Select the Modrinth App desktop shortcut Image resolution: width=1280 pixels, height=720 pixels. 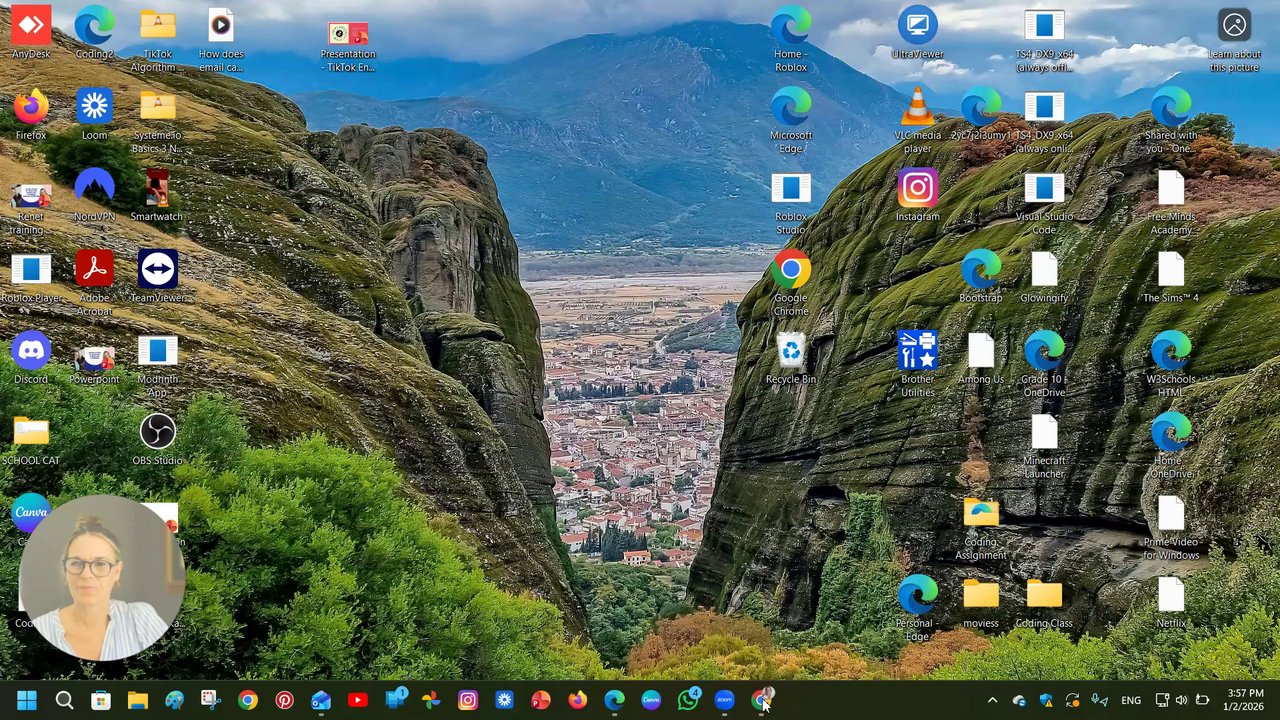click(157, 365)
